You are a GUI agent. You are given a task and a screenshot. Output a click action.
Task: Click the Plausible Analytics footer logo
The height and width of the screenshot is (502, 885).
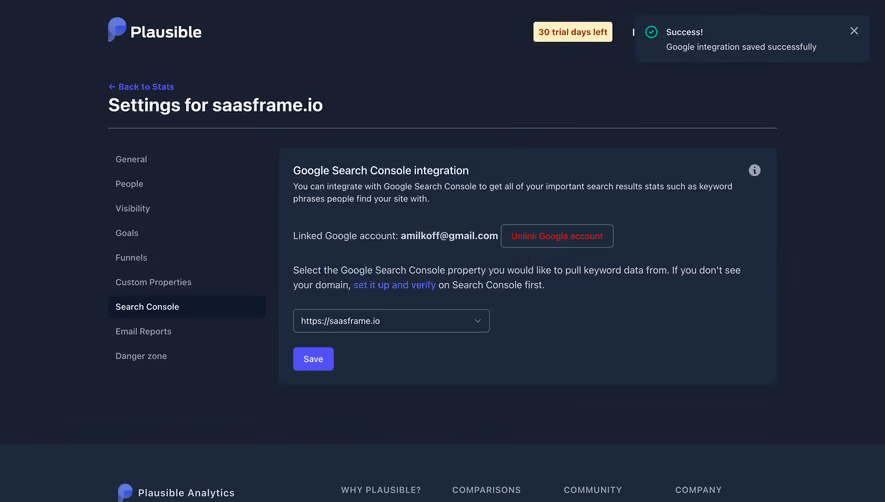[x=176, y=492]
